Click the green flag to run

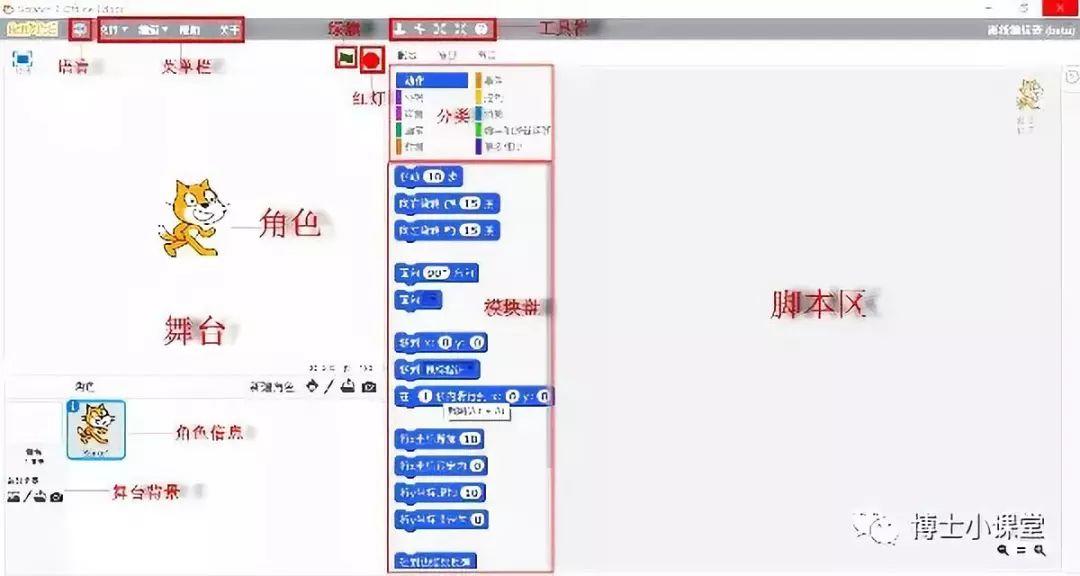click(x=345, y=58)
